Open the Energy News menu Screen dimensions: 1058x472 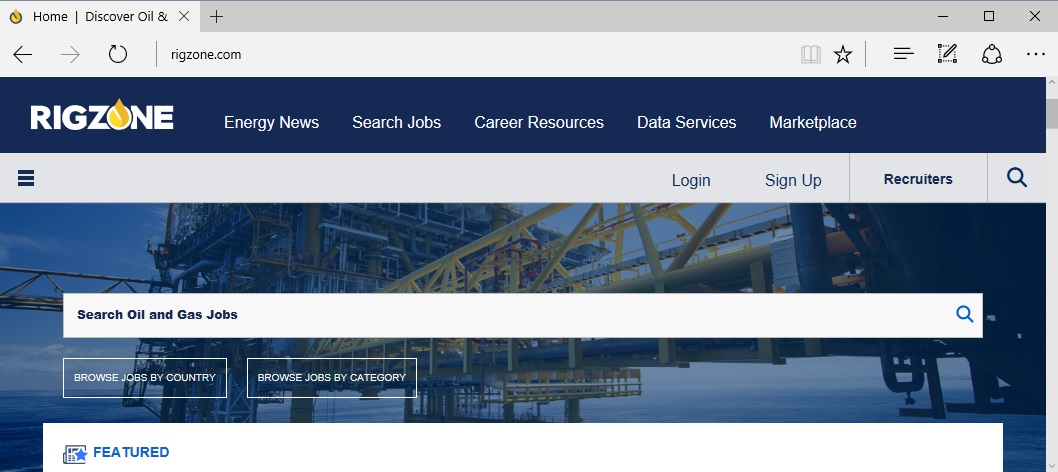point(271,122)
